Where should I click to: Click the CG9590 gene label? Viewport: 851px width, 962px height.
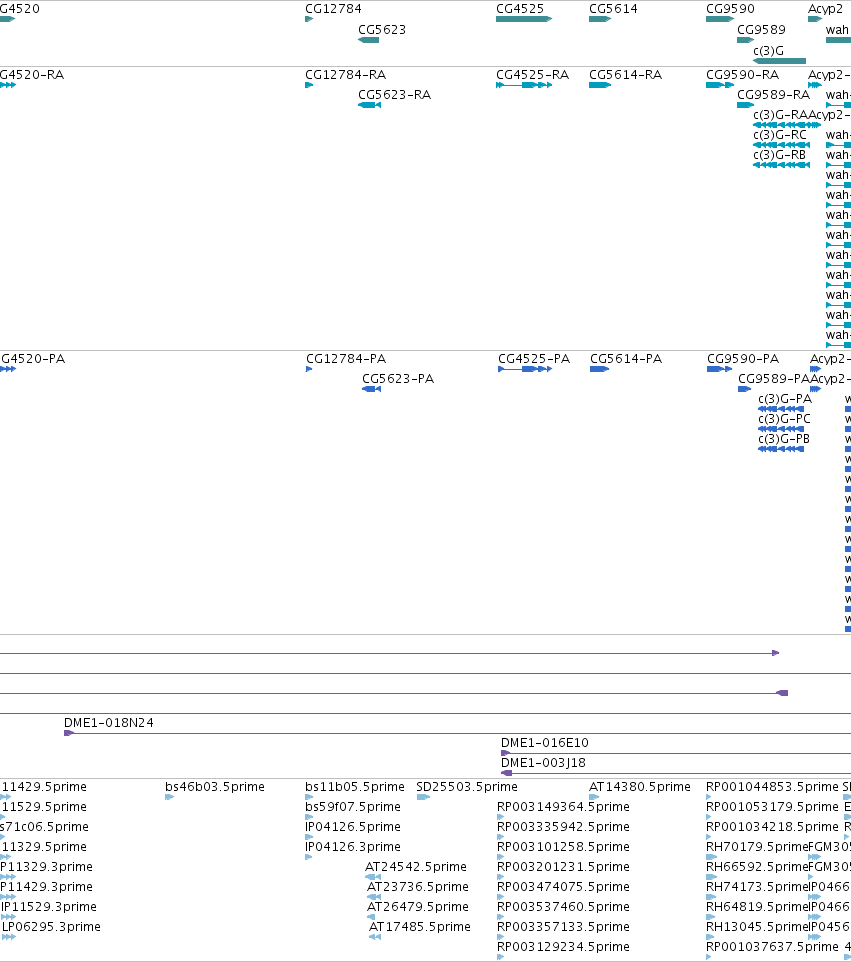pyautogui.click(x=730, y=9)
